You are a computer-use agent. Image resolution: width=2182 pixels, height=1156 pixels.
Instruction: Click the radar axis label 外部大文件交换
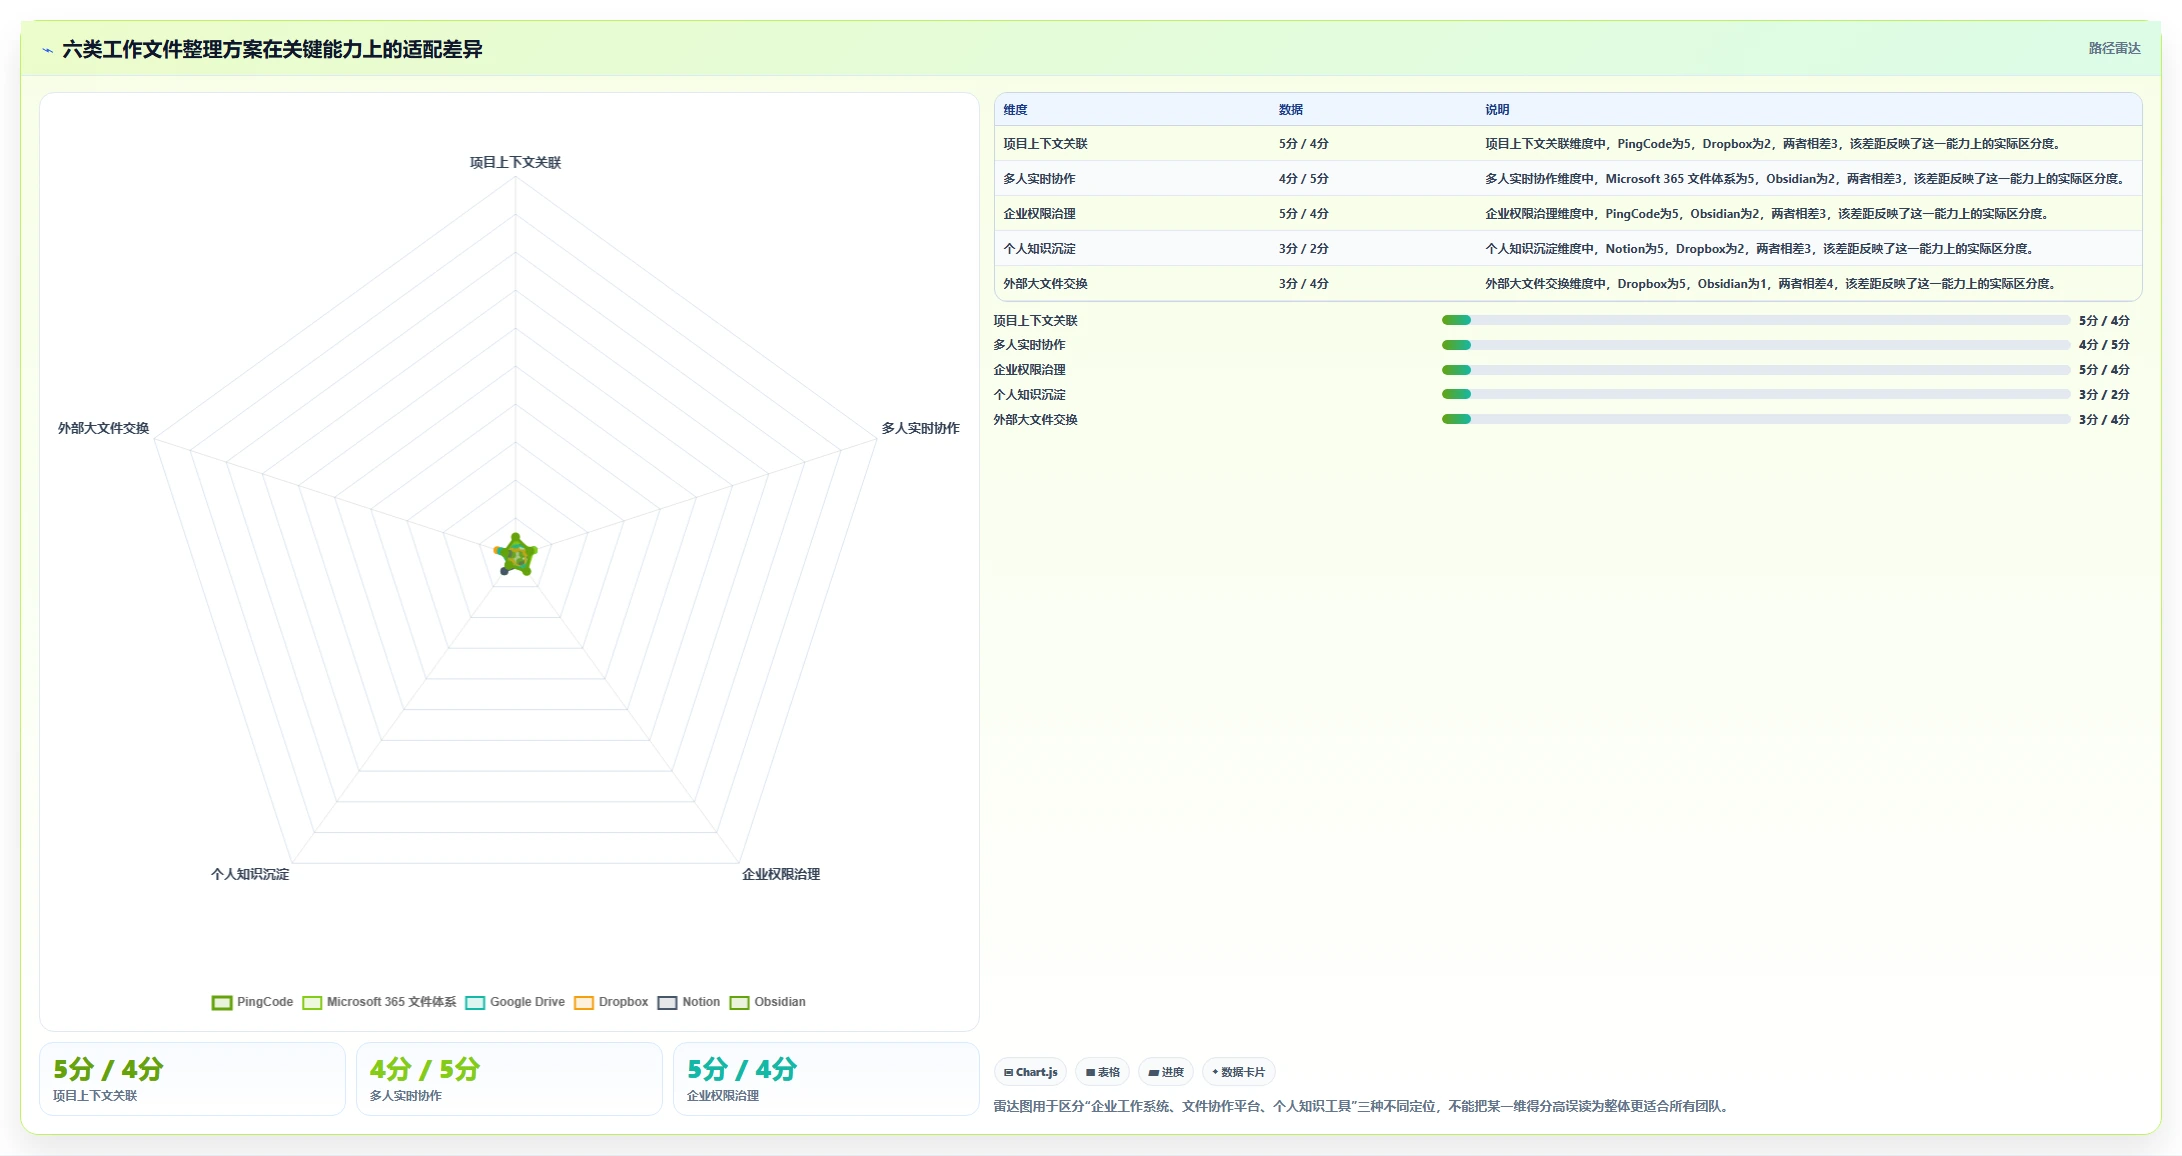click(x=103, y=428)
